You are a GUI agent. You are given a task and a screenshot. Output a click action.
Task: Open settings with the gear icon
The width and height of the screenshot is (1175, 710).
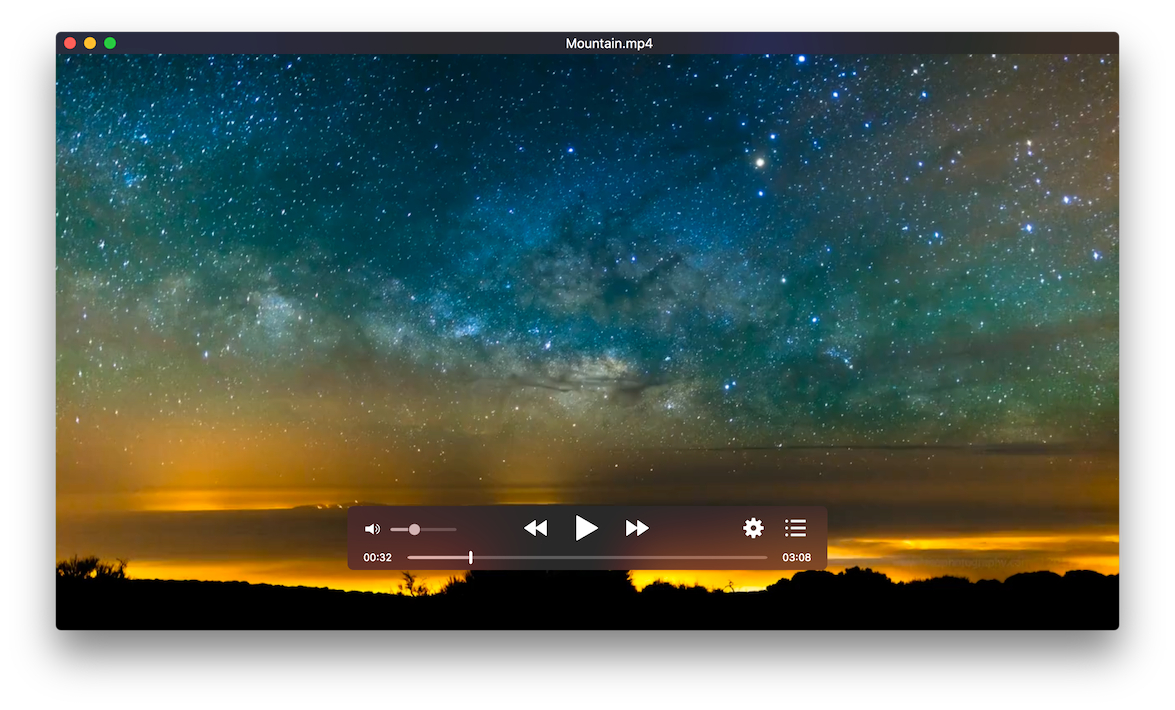coord(753,528)
